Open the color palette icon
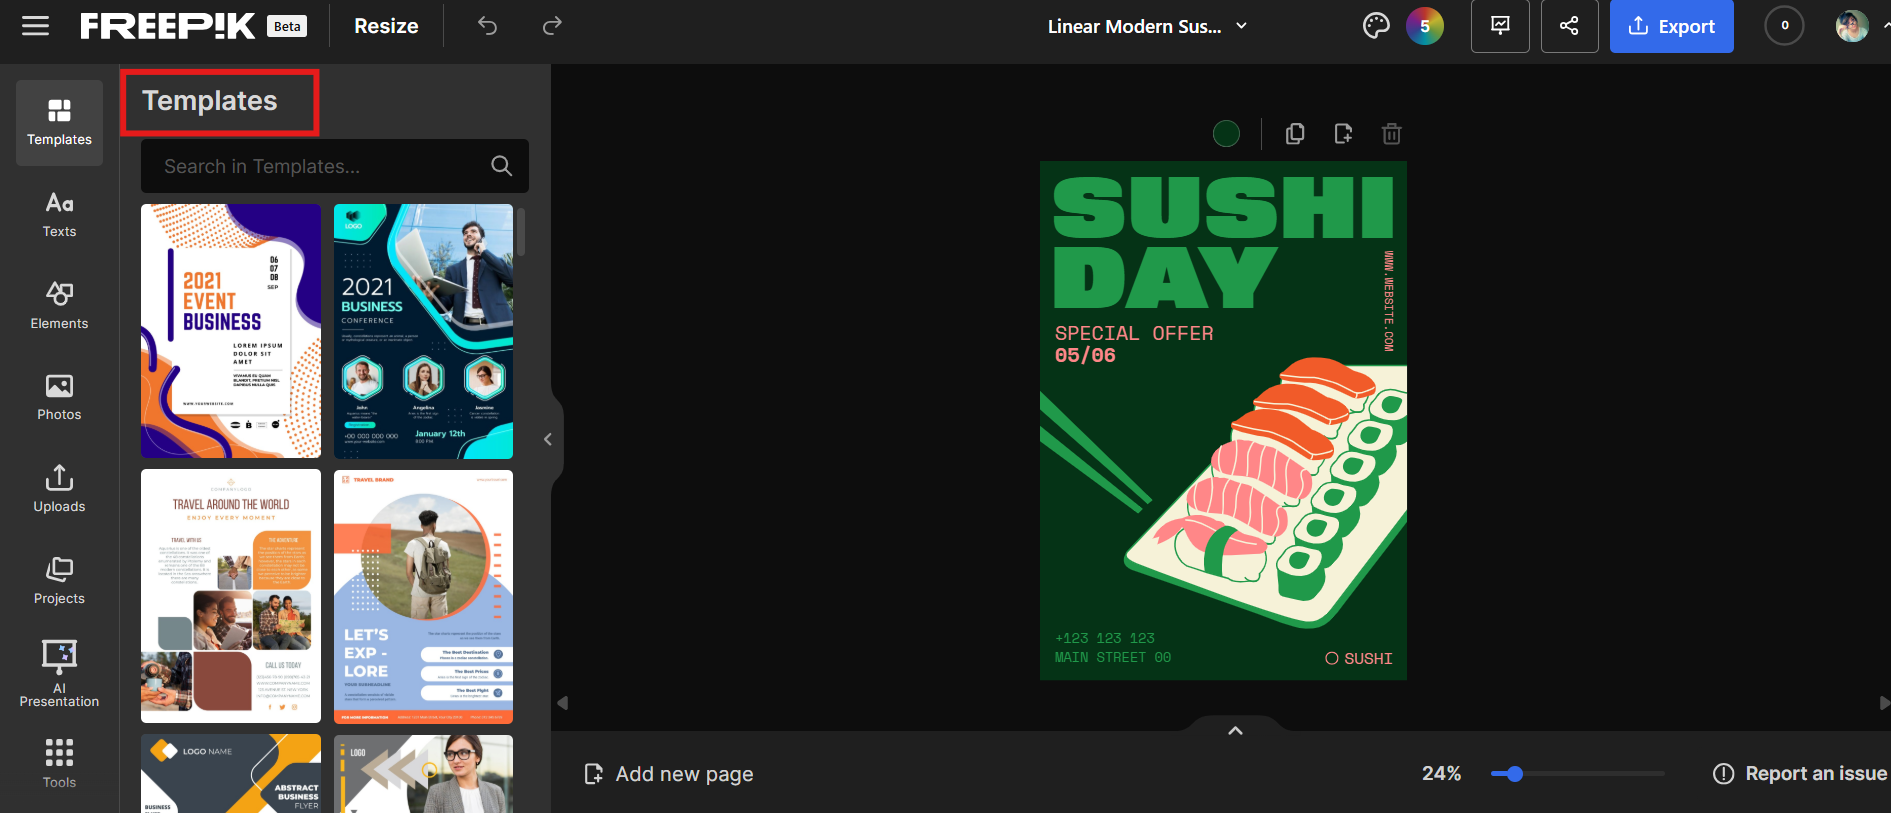The height and width of the screenshot is (813, 1891). pos(1376,26)
